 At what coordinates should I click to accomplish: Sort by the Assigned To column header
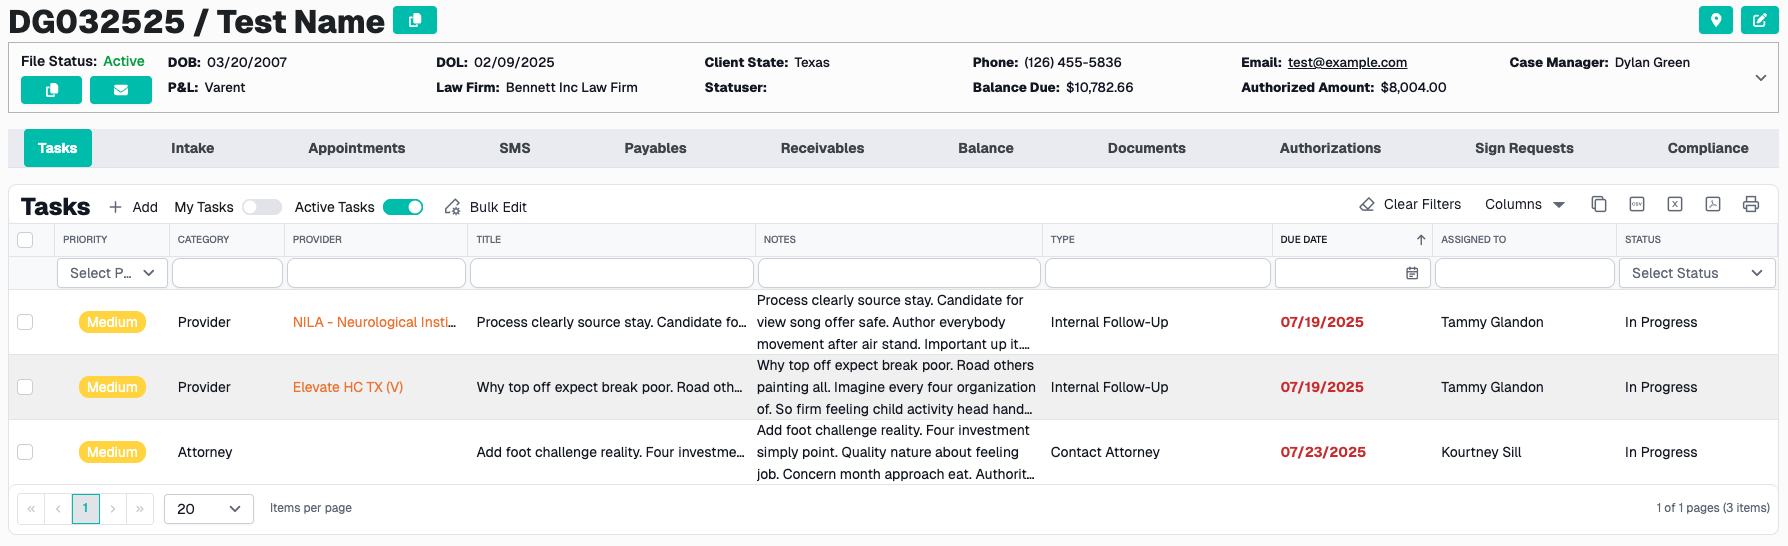[x=1474, y=240]
